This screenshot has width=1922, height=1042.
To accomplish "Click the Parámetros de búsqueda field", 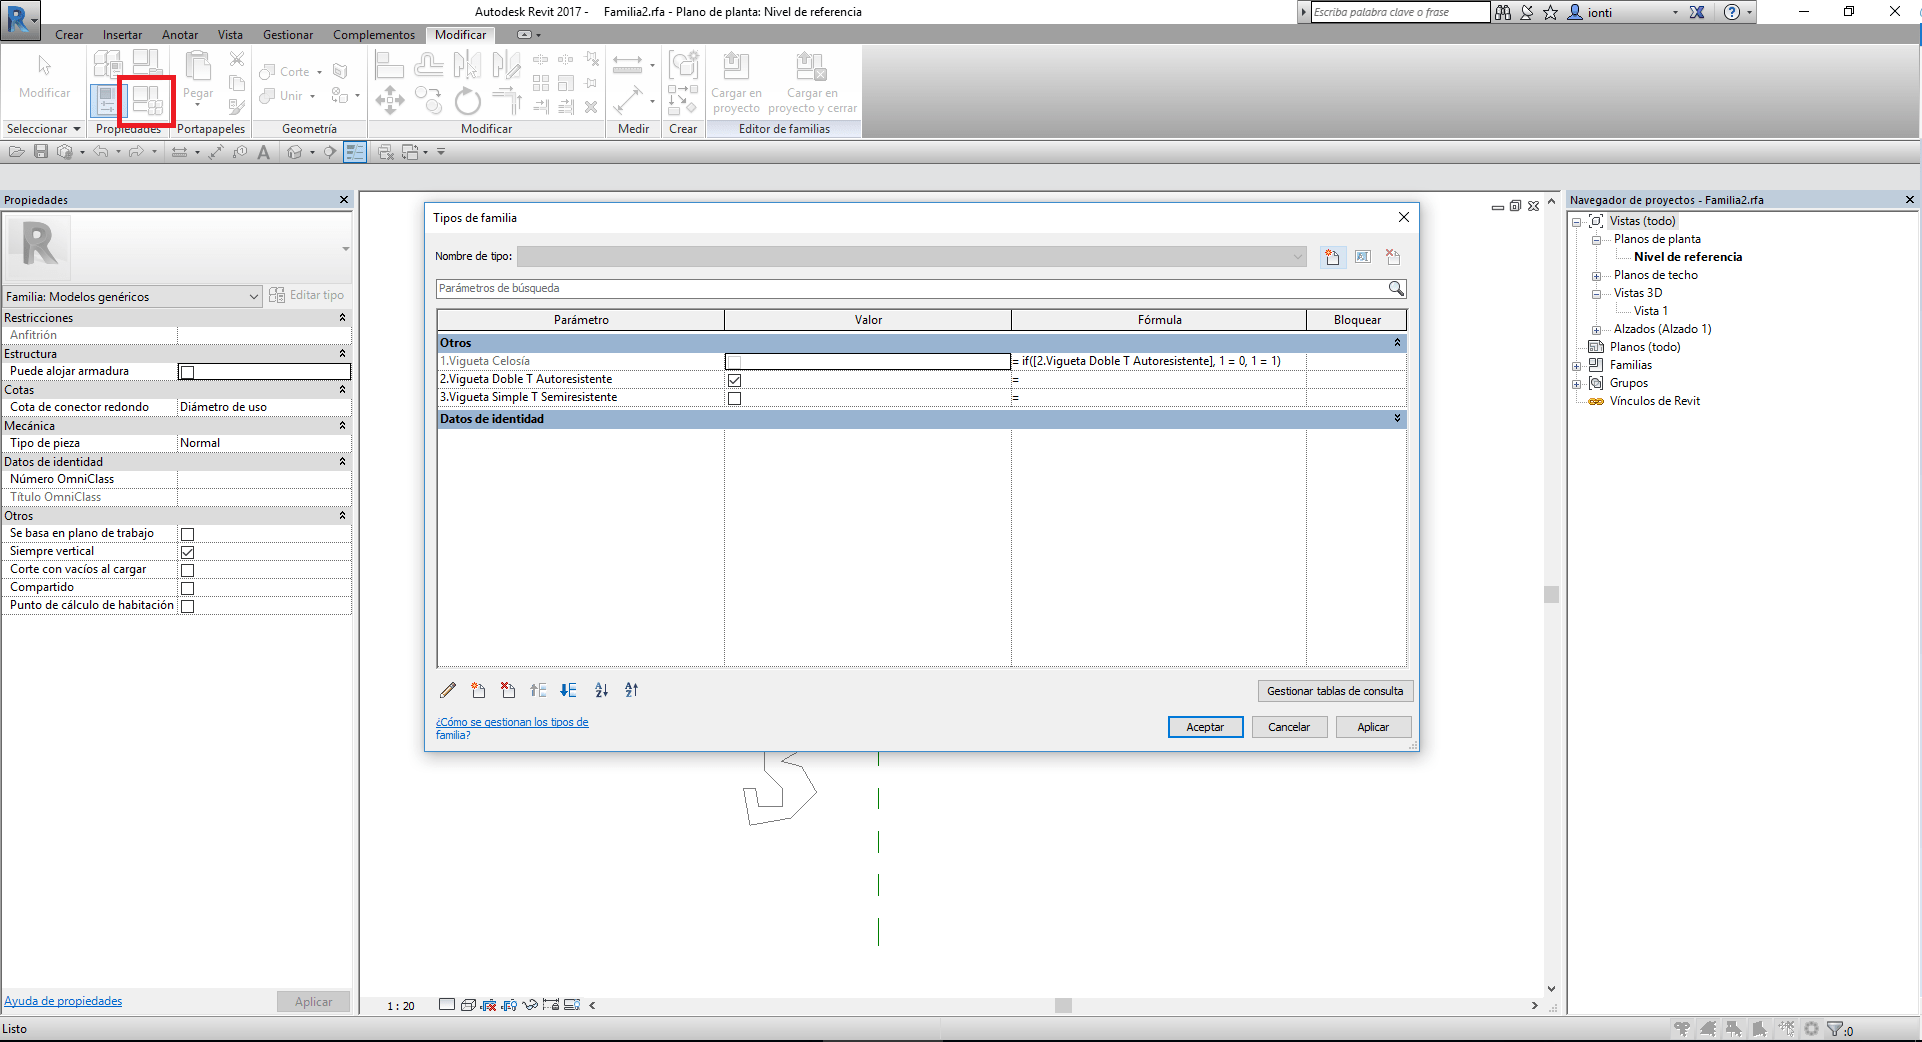I will point(911,288).
